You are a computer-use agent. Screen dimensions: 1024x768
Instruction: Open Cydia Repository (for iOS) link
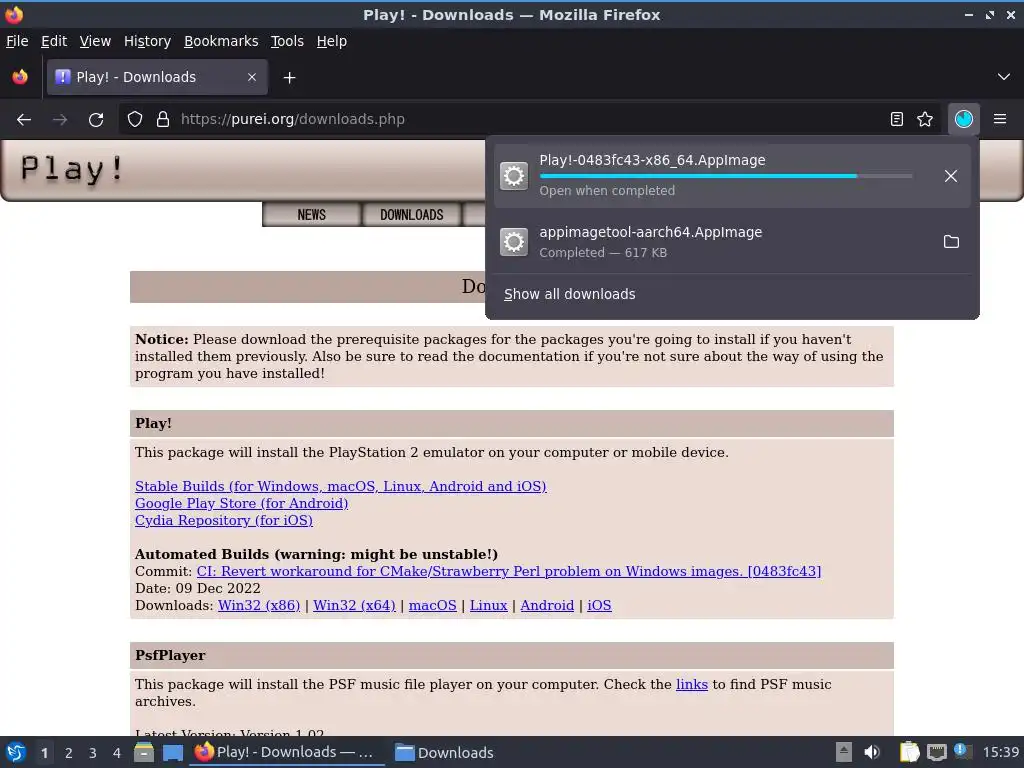(224, 520)
